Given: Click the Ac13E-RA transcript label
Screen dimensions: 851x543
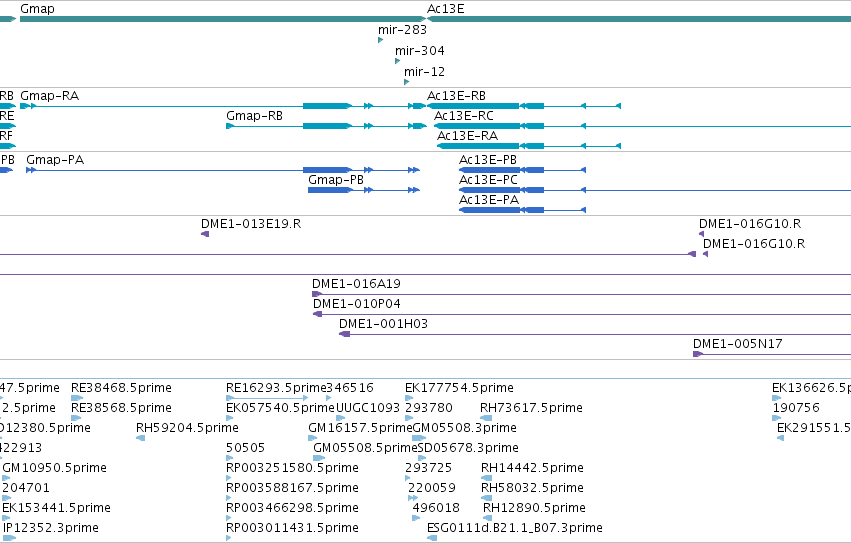Looking at the screenshot, I should coord(467,136).
